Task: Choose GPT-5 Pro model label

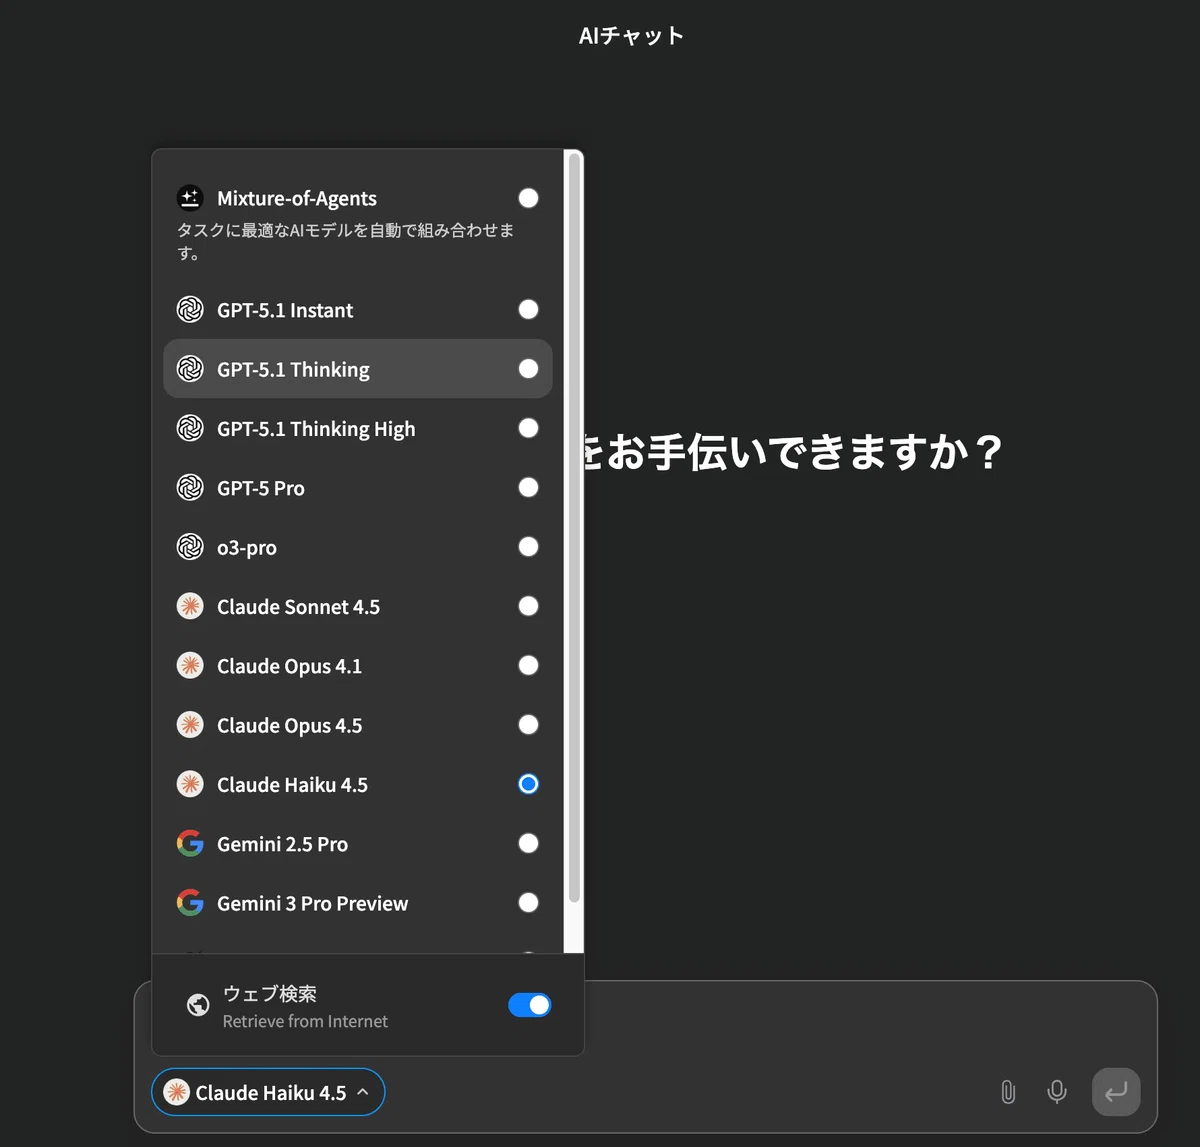Action: click(x=261, y=488)
